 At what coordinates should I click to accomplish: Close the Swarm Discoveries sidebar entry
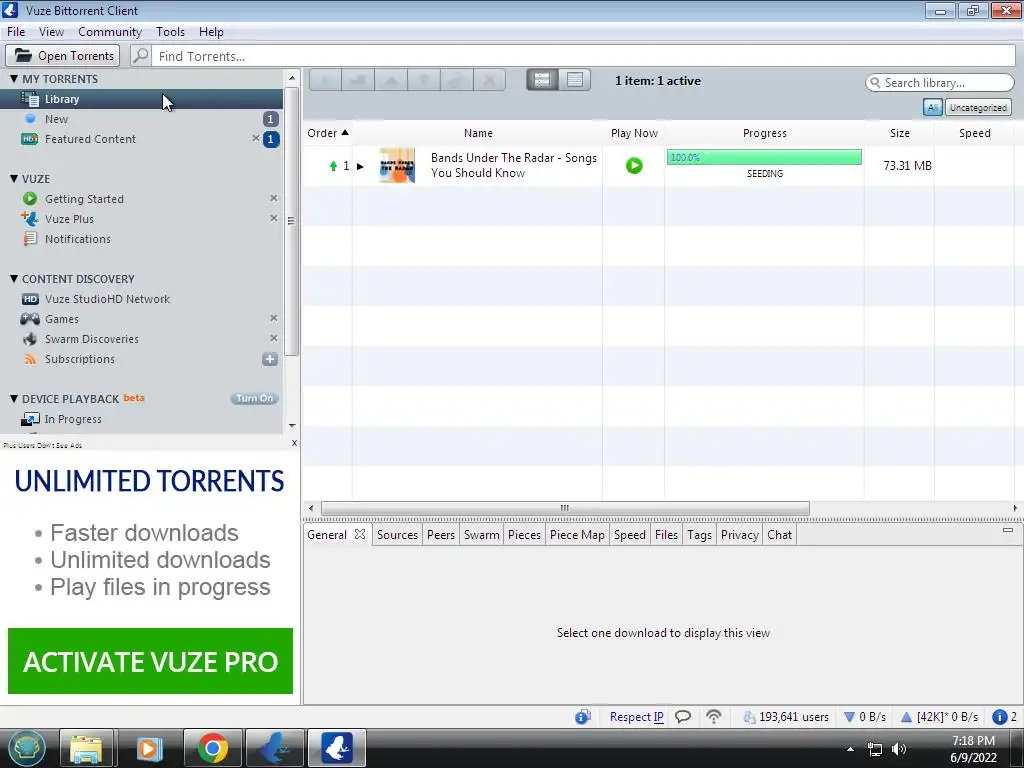tap(274, 338)
